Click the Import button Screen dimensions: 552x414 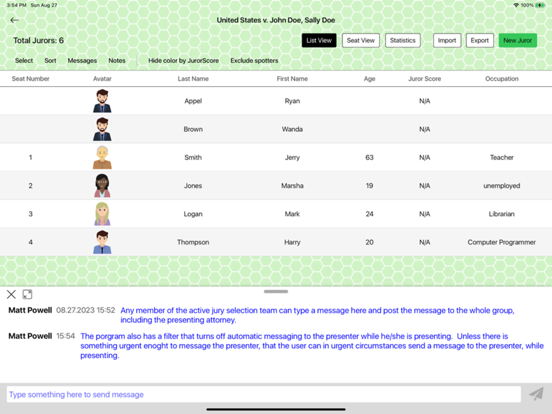[447, 40]
